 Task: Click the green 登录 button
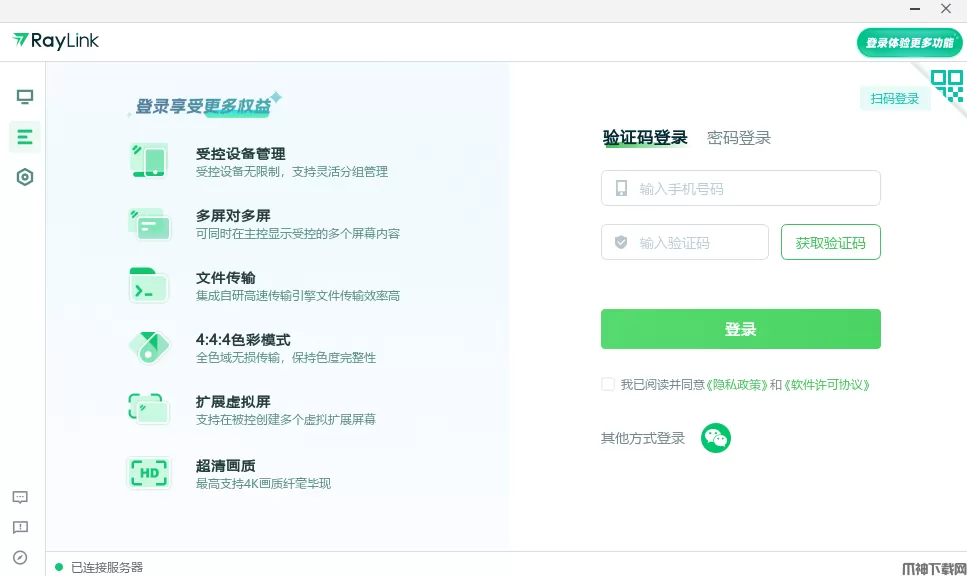(x=741, y=329)
